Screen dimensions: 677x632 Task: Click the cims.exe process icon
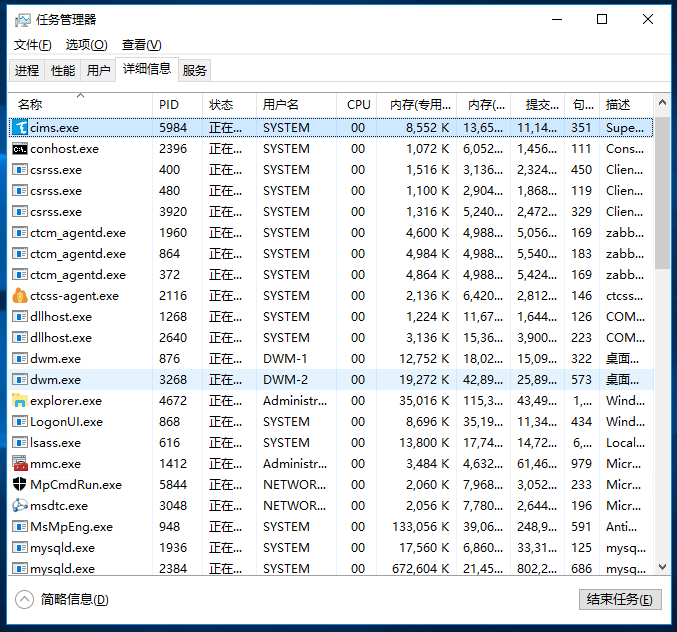point(20,127)
